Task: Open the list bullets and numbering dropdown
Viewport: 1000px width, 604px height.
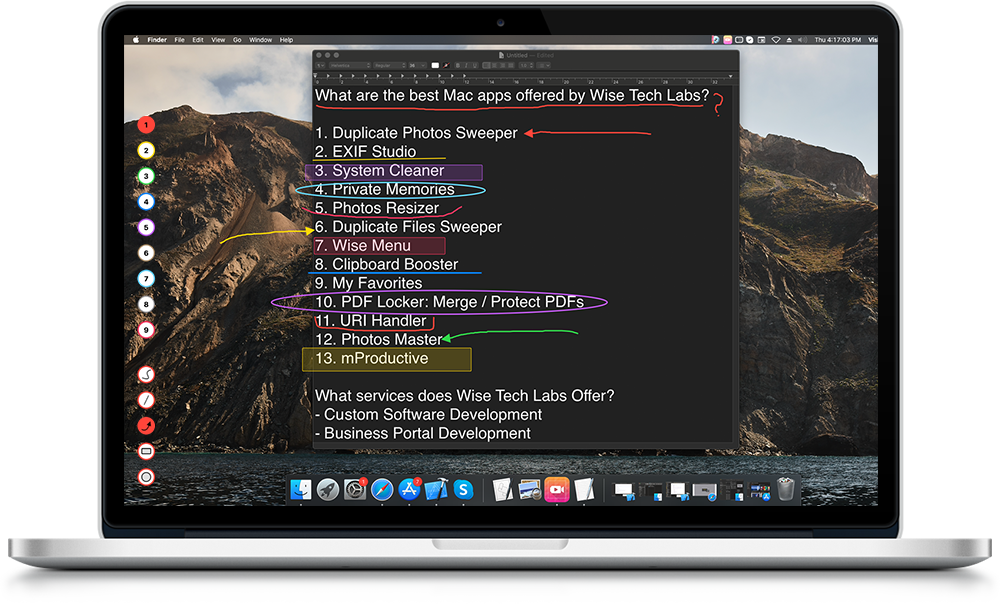Action: (x=543, y=65)
